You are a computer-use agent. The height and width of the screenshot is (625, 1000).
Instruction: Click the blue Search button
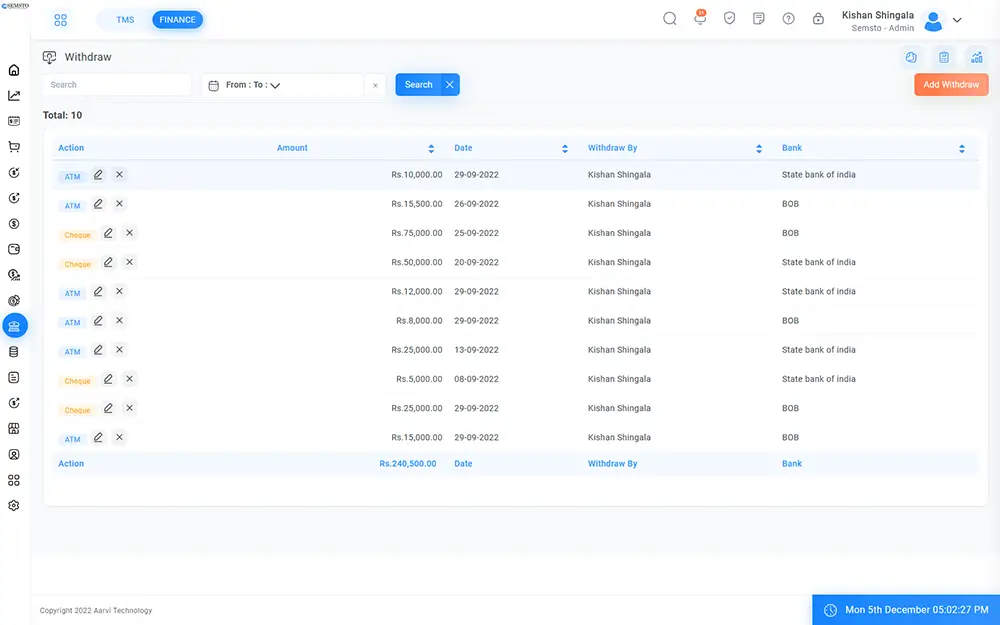click(x=418, y=85)
